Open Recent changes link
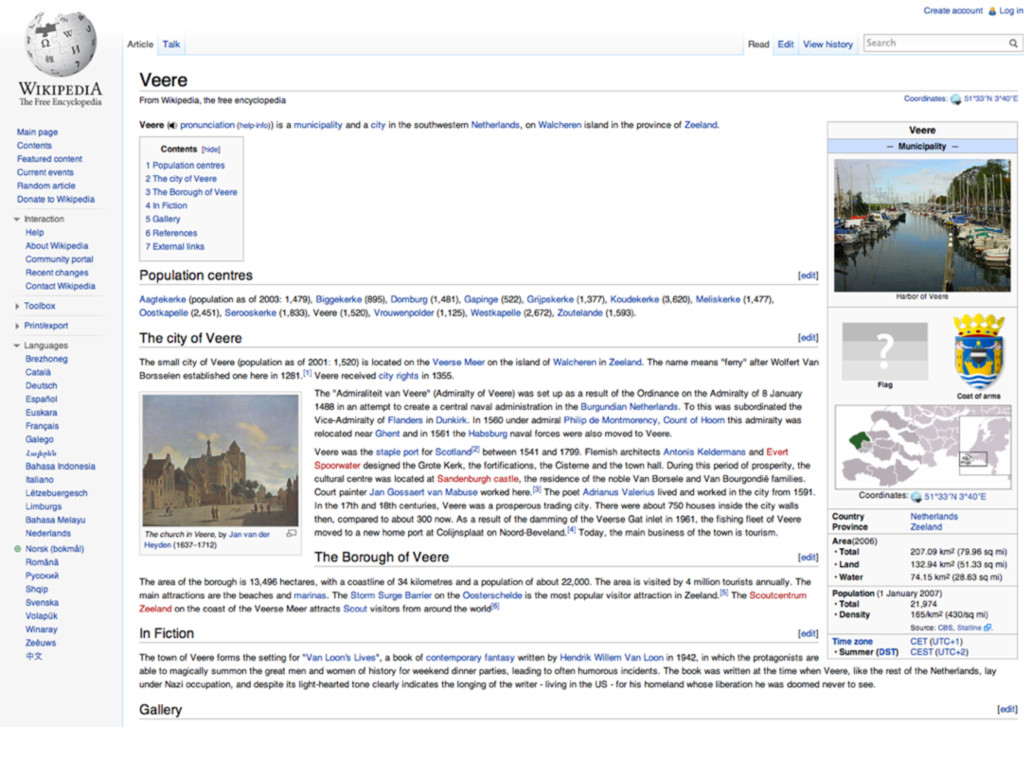The width and height of the screenshot is (1024, 768). (57, 273)
